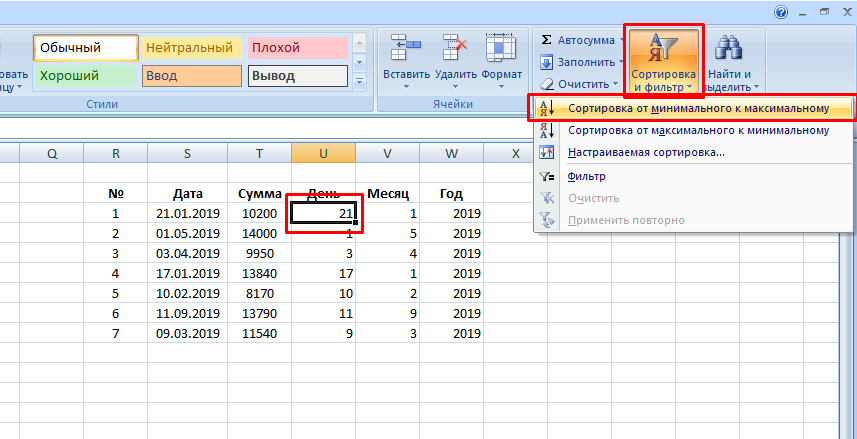
Task: Choose sort from minimum to maximum
Action: tap(698, 108)
